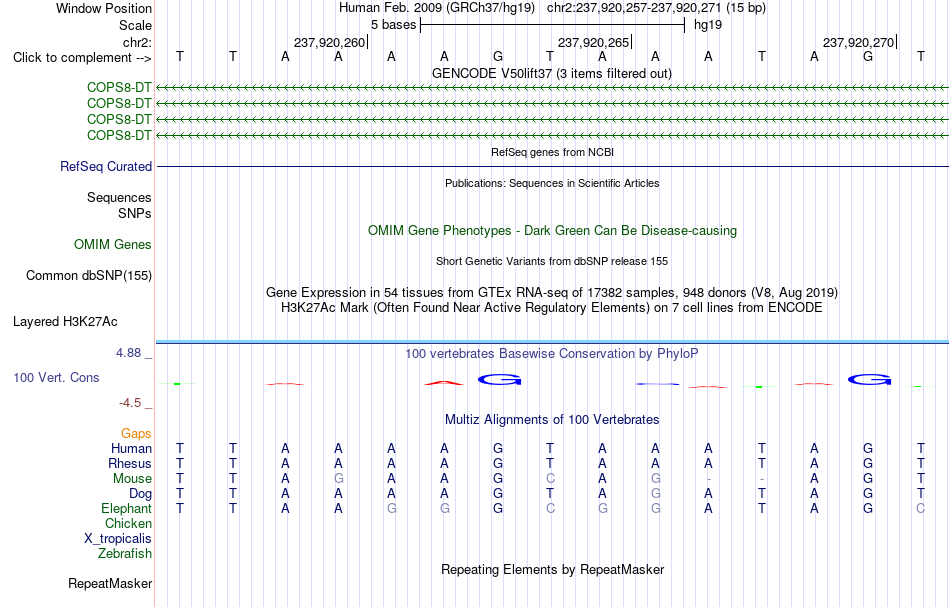Click the RepeatMasker track label

(110, 583)
